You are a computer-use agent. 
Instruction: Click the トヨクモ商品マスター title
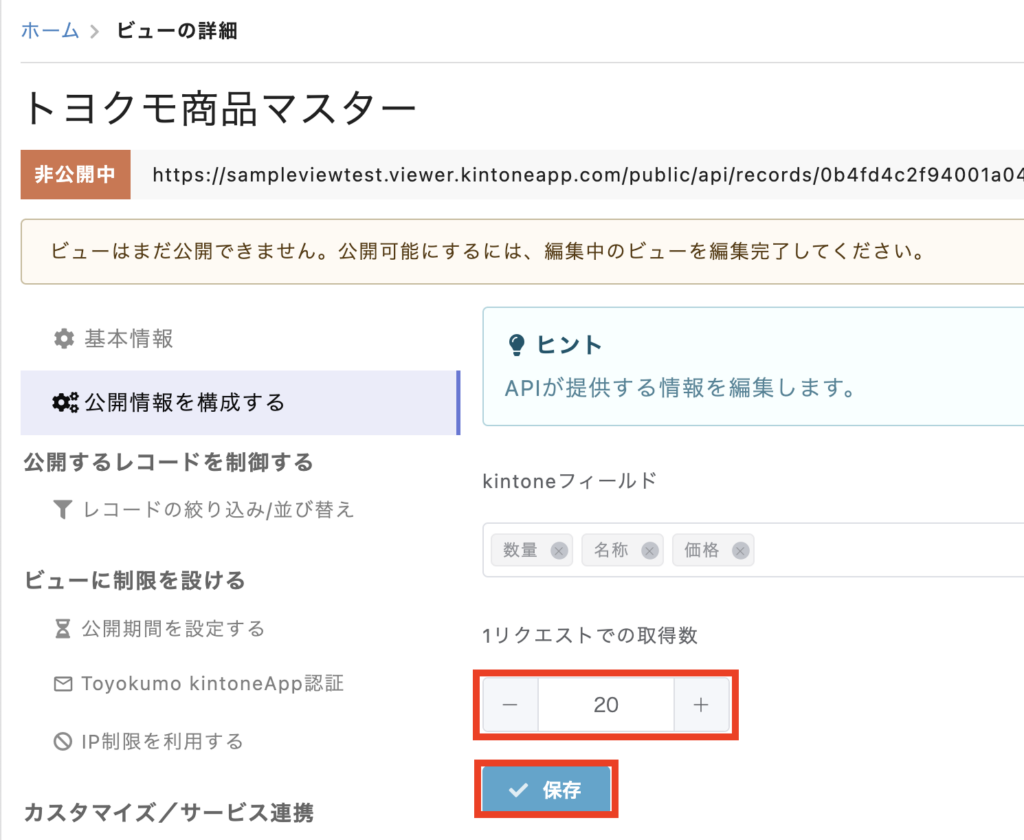pyautogui.click(x=219, y=108)
